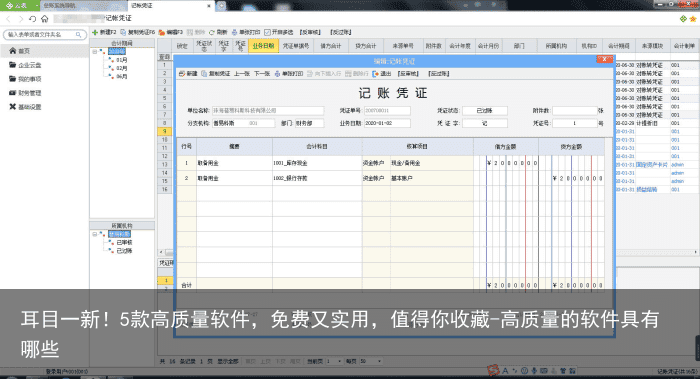Open the 当前页 page number dropdown

click(x=339, y=361)
